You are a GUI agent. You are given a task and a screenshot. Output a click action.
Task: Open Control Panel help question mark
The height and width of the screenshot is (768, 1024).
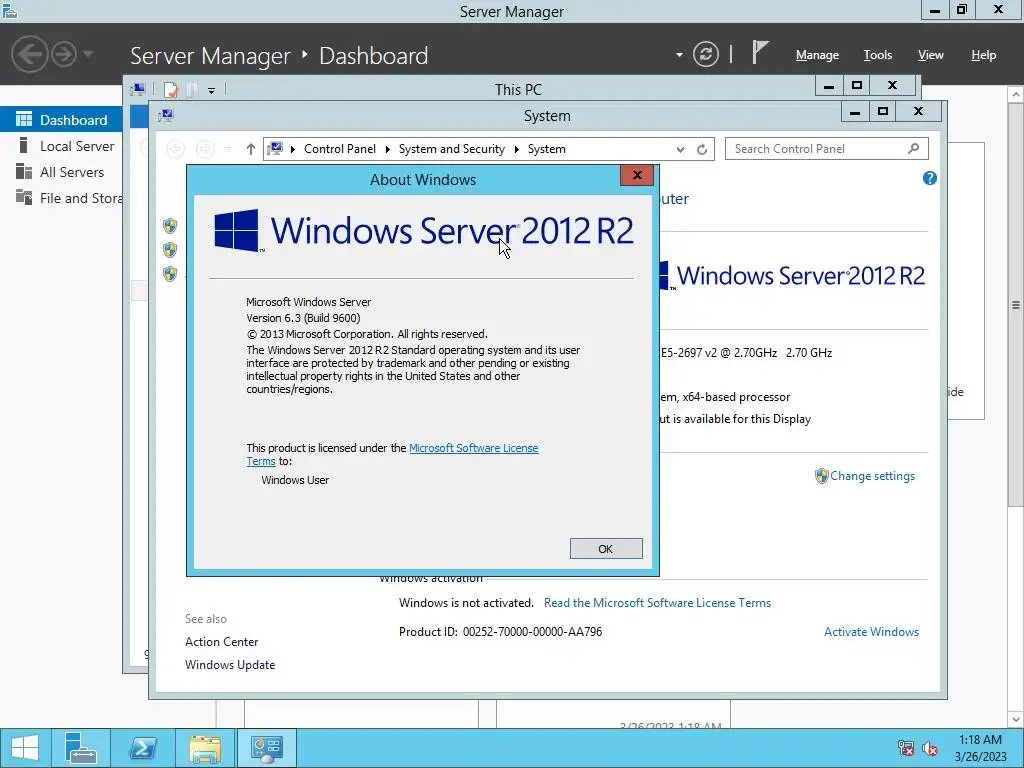(x=930, y=178)
